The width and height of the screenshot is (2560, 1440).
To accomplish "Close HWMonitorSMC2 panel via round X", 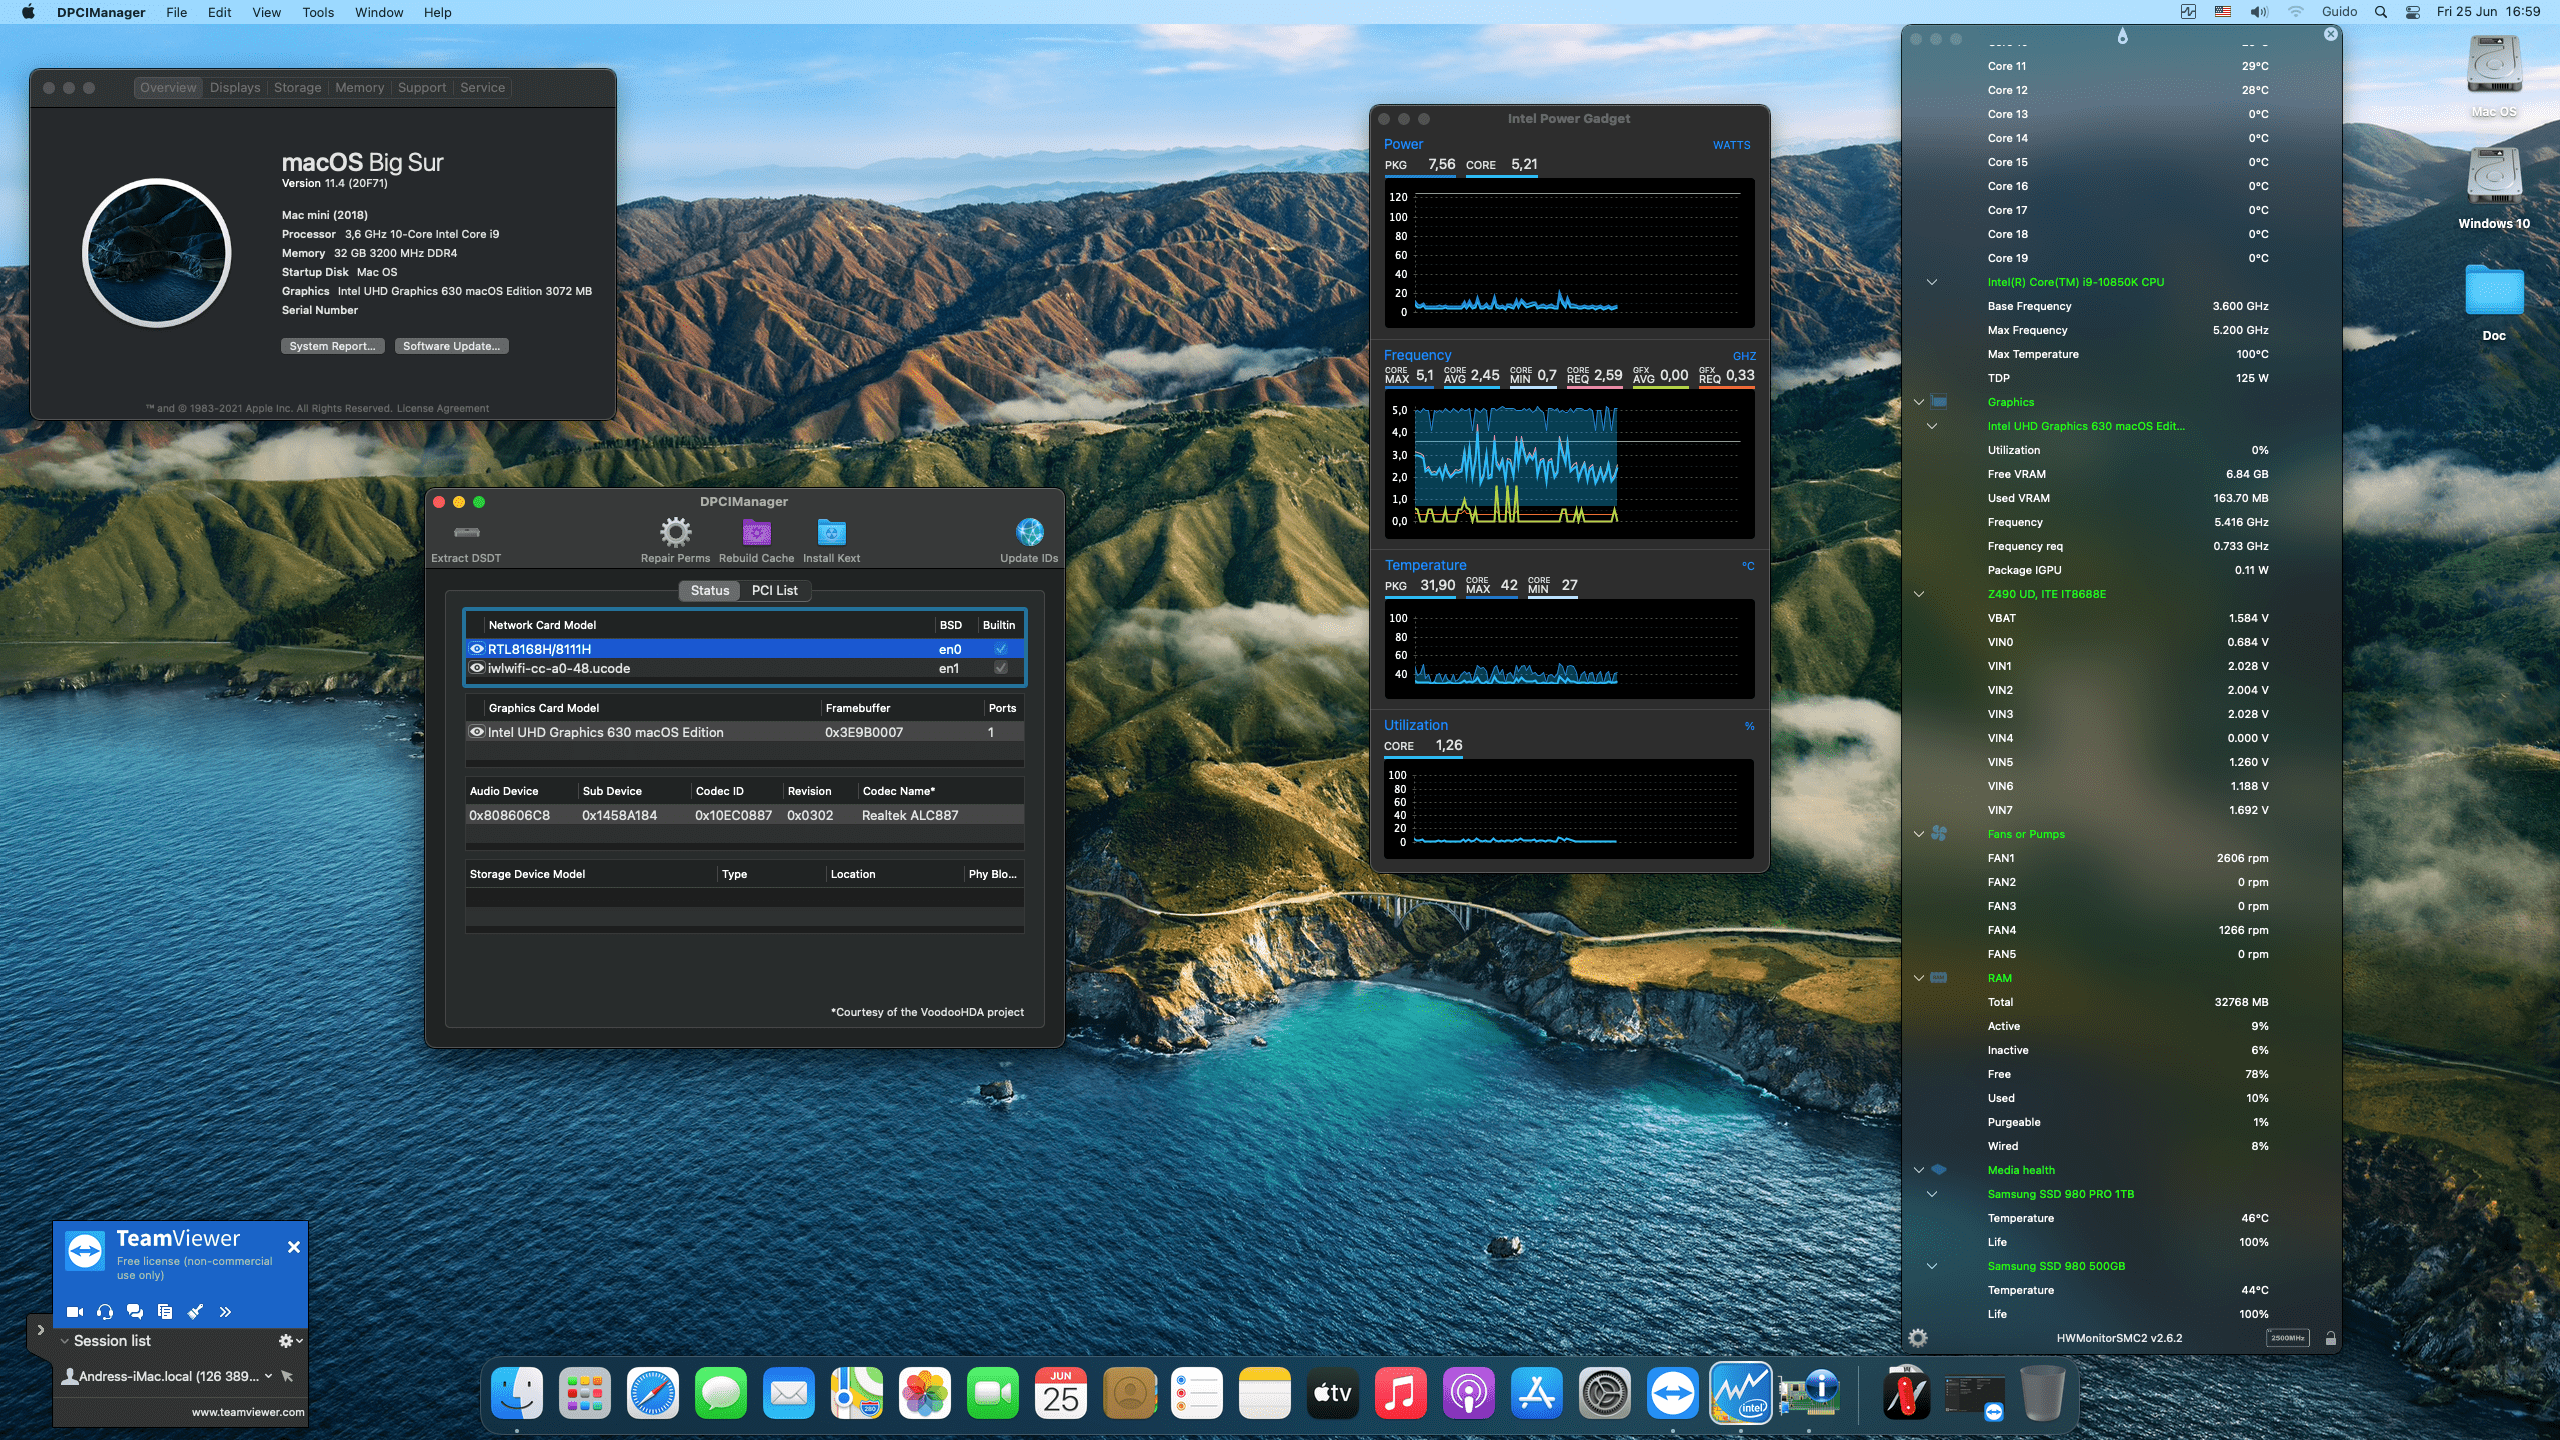I will coord(2331,34).
